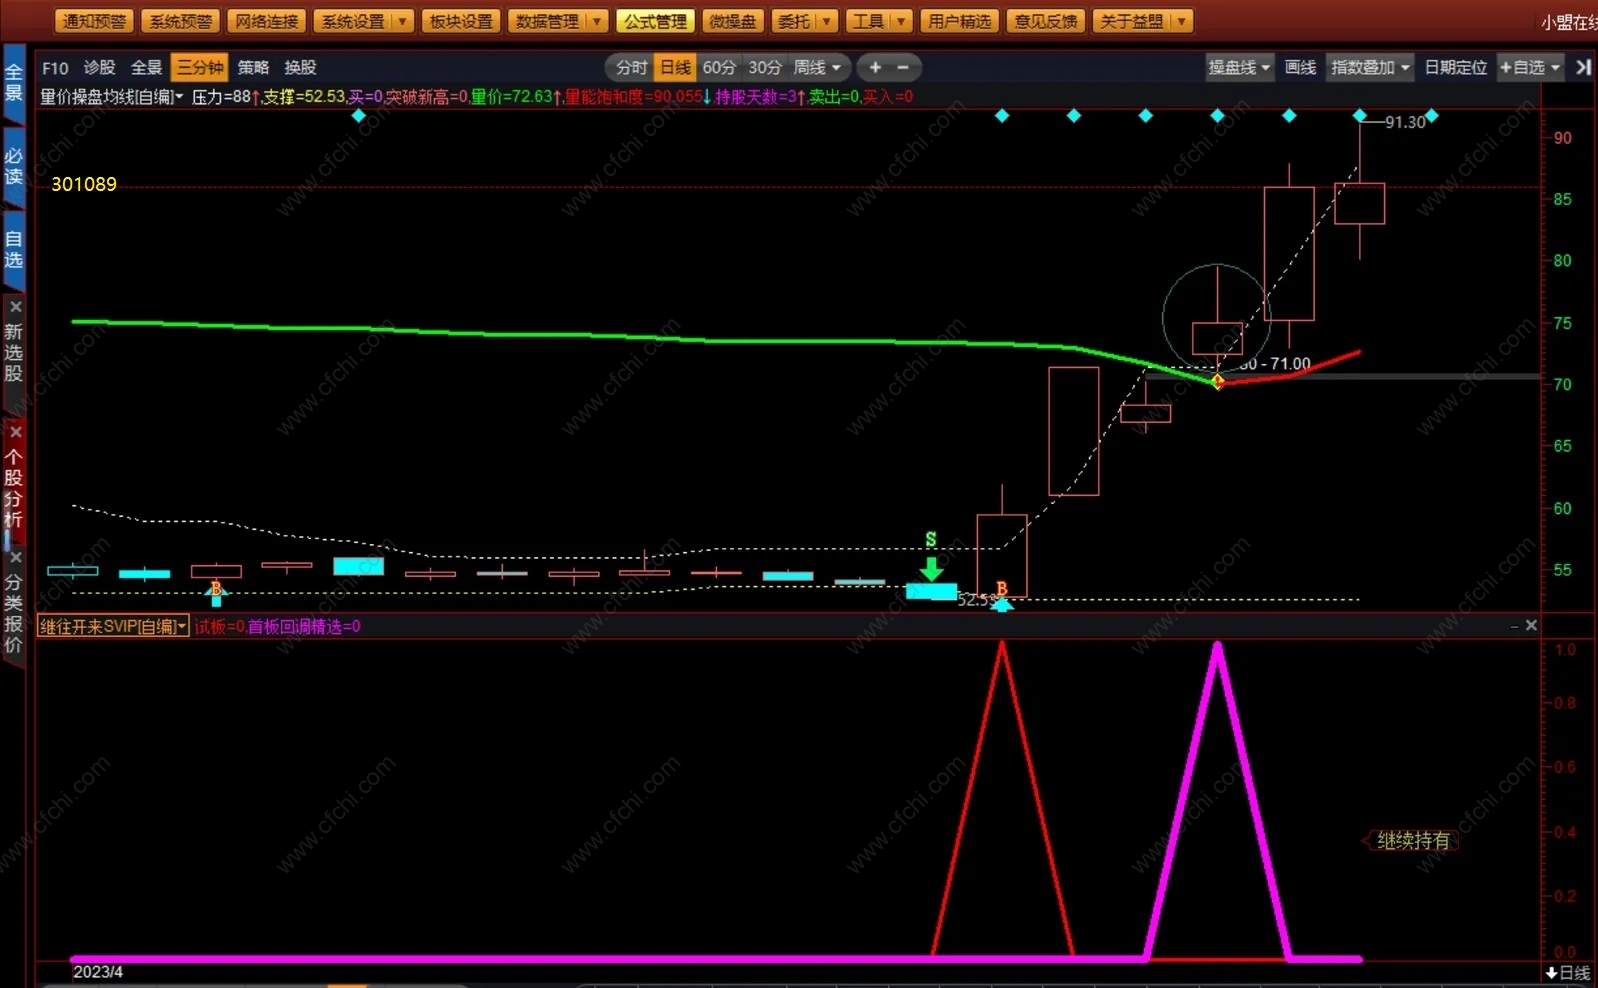Click the orange diamond marker at 71.00
Image resolution: width=1598 pixels, height=988 pixels.
pyautogui.click(x=1218, y=381)
